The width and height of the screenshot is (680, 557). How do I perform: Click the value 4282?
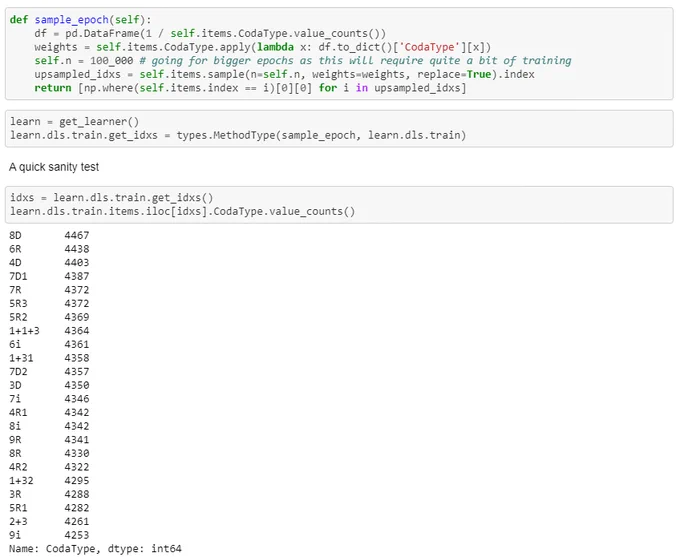click(77, 508)
